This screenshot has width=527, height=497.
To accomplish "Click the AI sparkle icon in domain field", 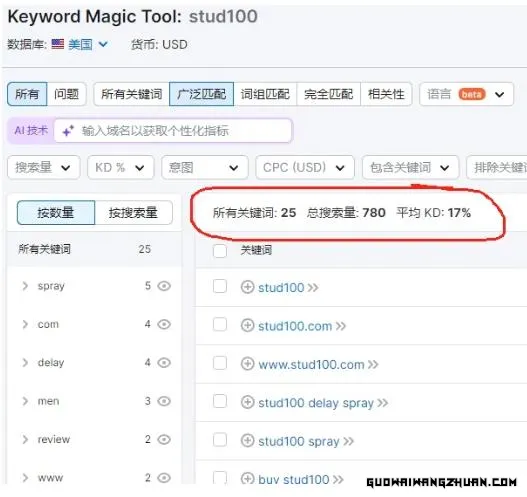I will pyautogui.click(x=68, y=130).
